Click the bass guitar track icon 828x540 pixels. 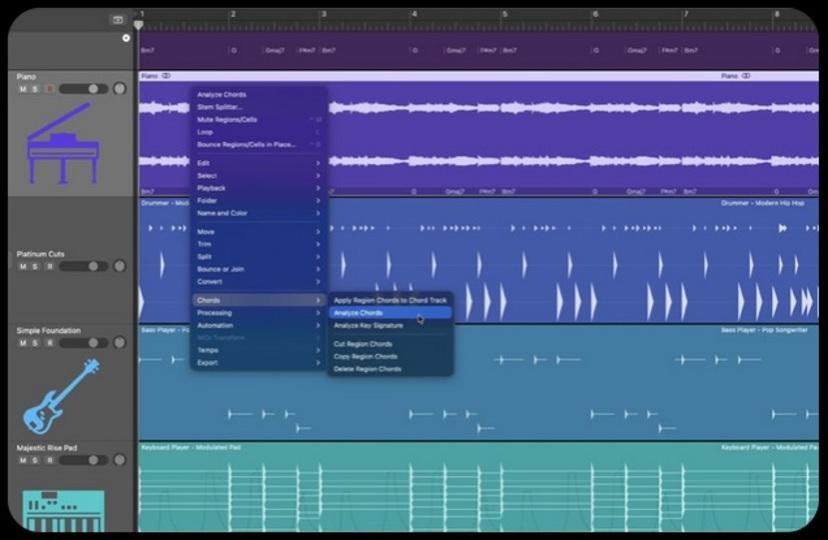pyautogui.click(x=62, y=397)
